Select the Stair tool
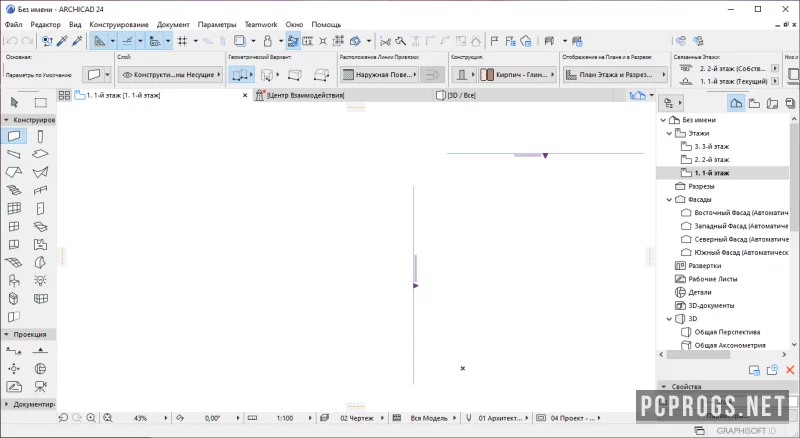The height and width of the screenshot is (438, 800). [14, 190]
